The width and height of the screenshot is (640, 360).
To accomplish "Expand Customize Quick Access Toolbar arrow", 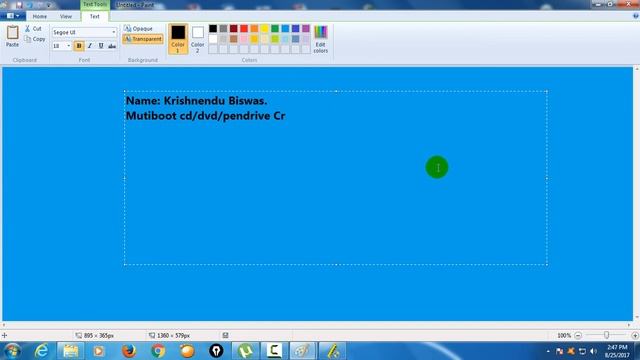I will pyautogui.click(x=49, y=5).
